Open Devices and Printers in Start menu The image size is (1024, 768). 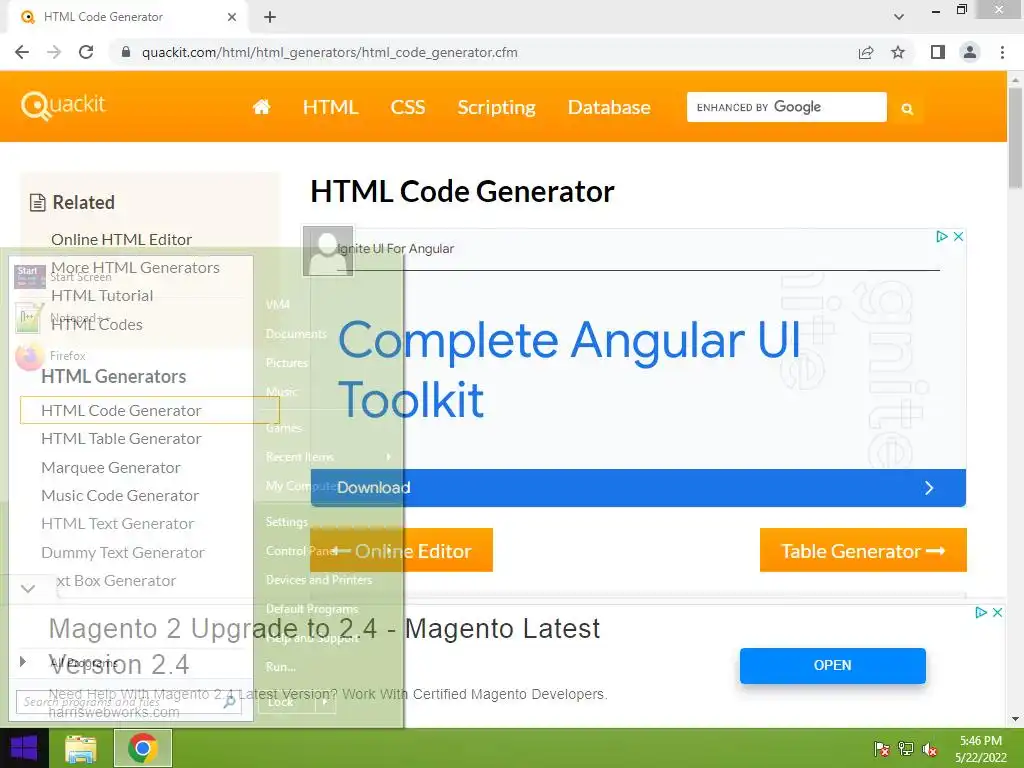pos(319,579)
